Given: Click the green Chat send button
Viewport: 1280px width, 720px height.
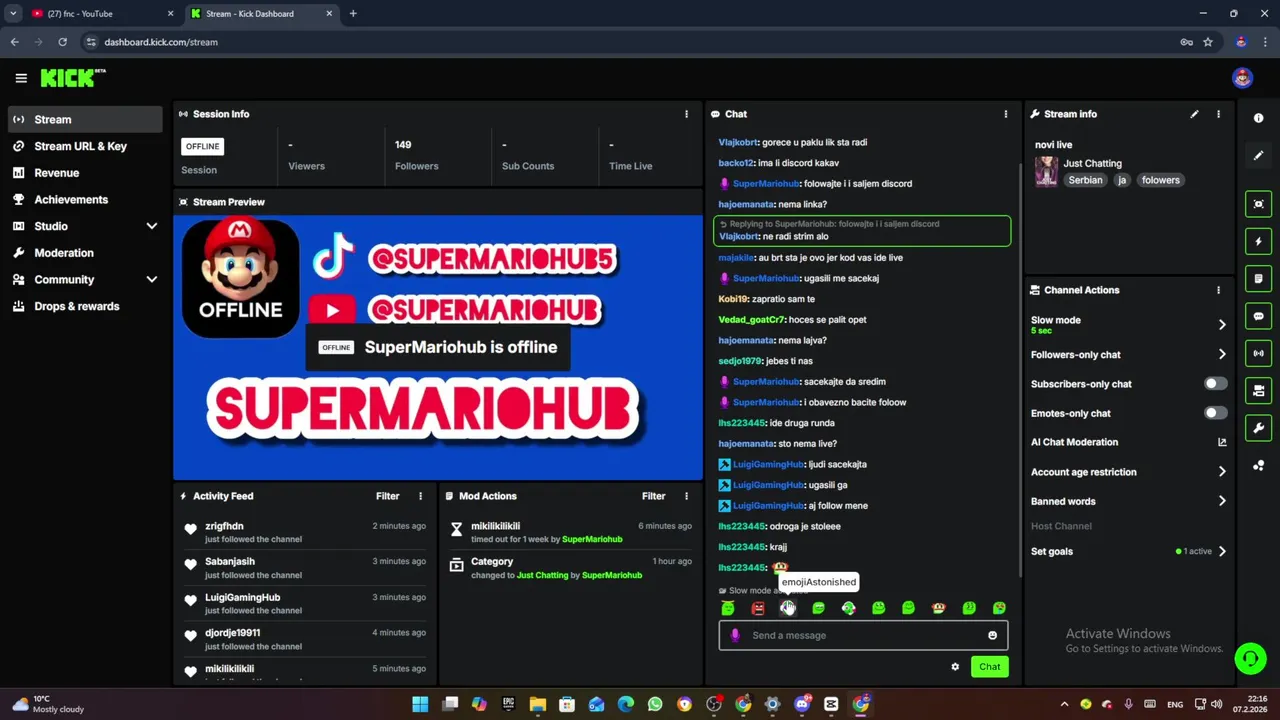Looking at the screenshot, I should (x=989, y=667).
